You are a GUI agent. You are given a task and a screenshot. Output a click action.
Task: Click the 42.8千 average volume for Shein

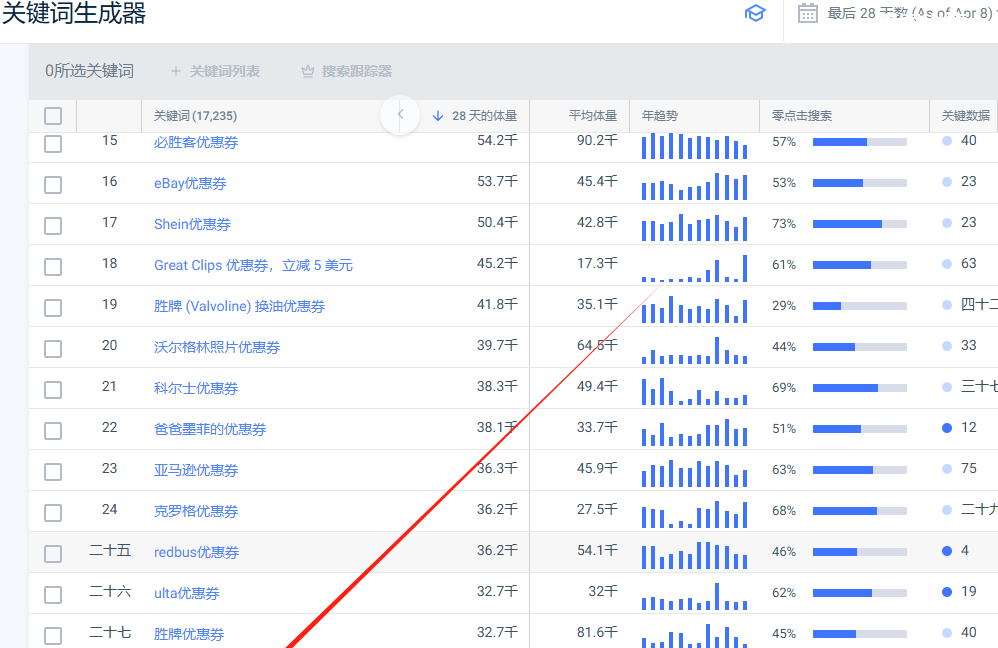[597, 222]
